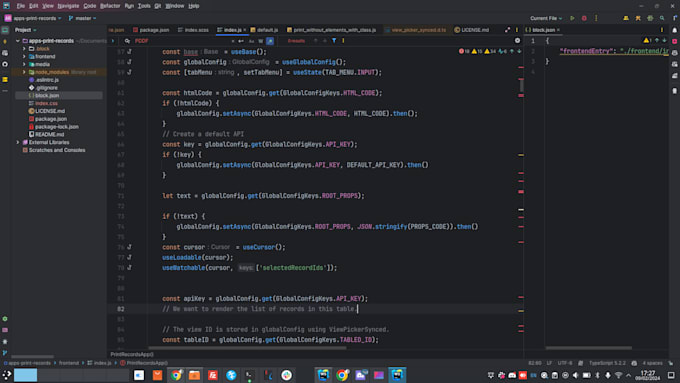Select .gitignore in project tree
The image size is (680, 383).
[x=43, y=88]
